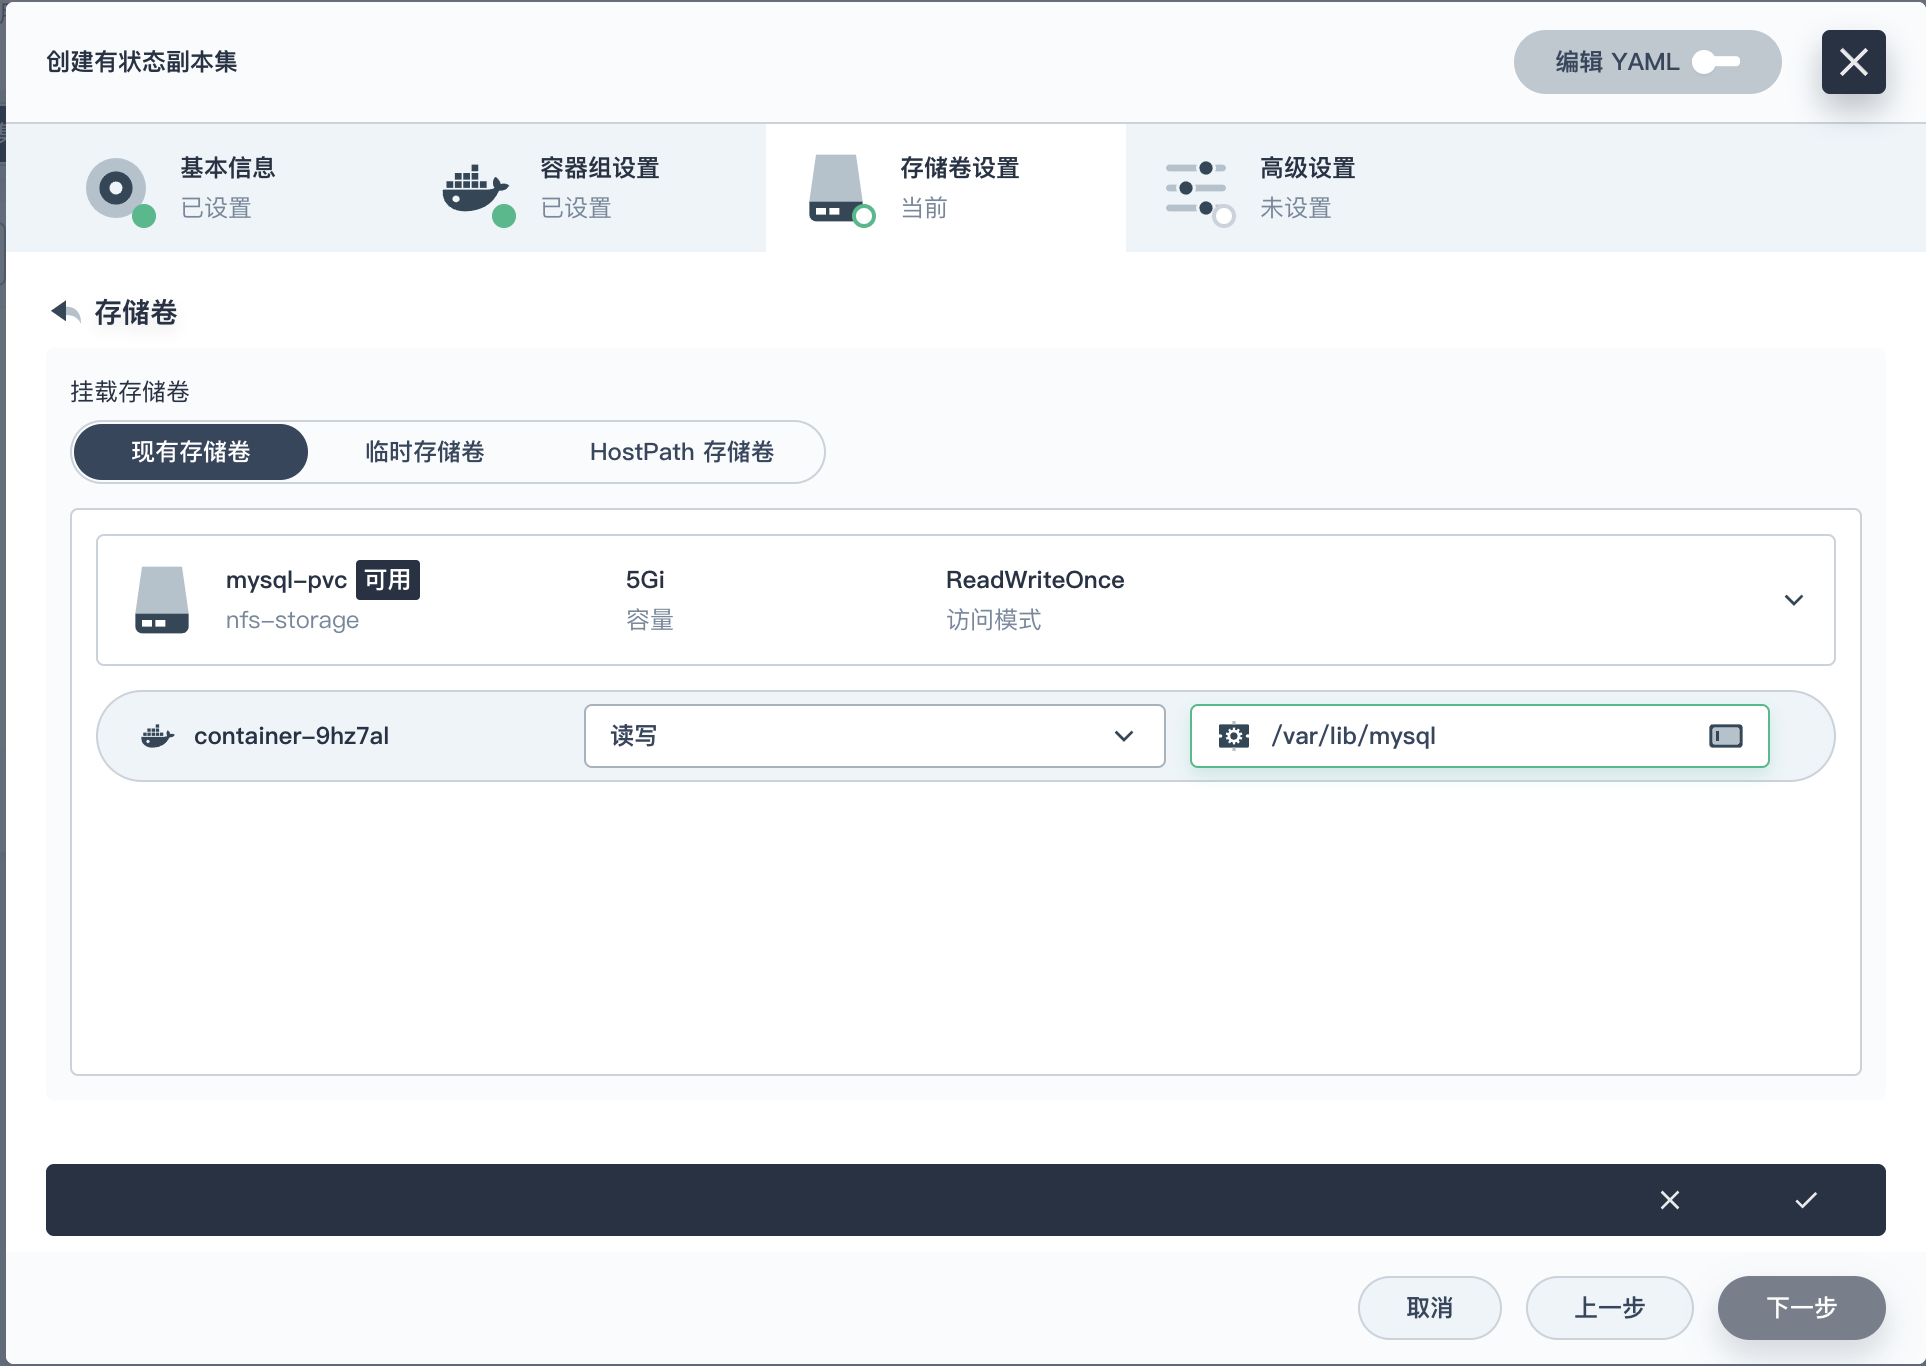Expand the mysql-pvc volume dropdown chevron
The image size is (1926, 1366).
1793,600
